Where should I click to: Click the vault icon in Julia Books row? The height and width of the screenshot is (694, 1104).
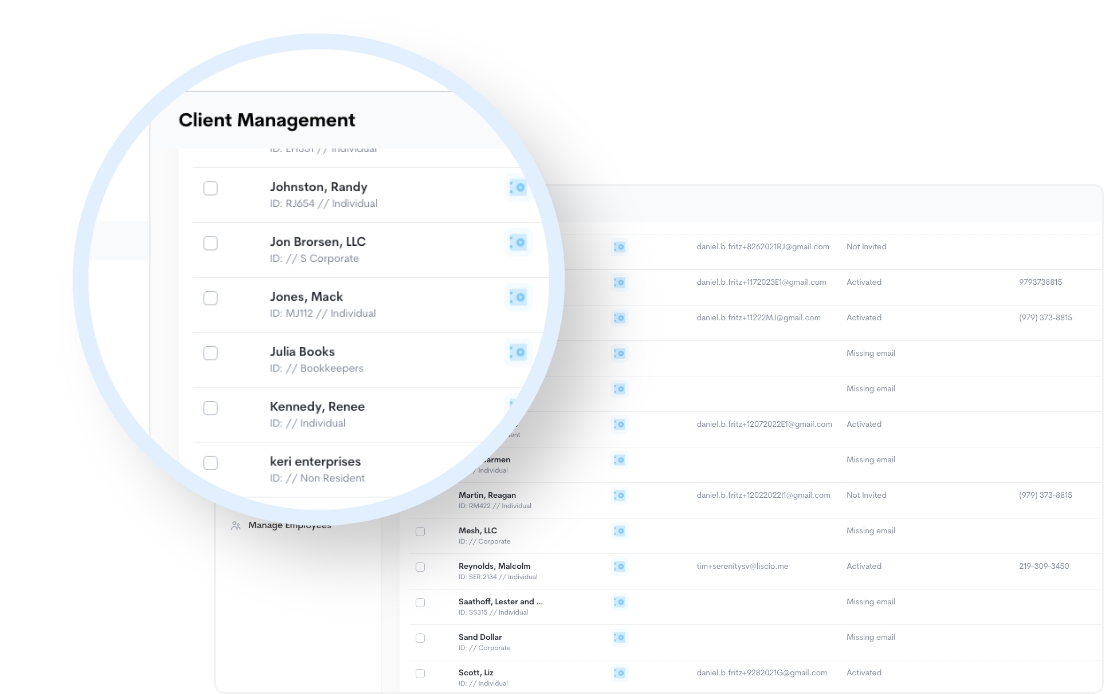pyautogui.click(x=517, y=352)
